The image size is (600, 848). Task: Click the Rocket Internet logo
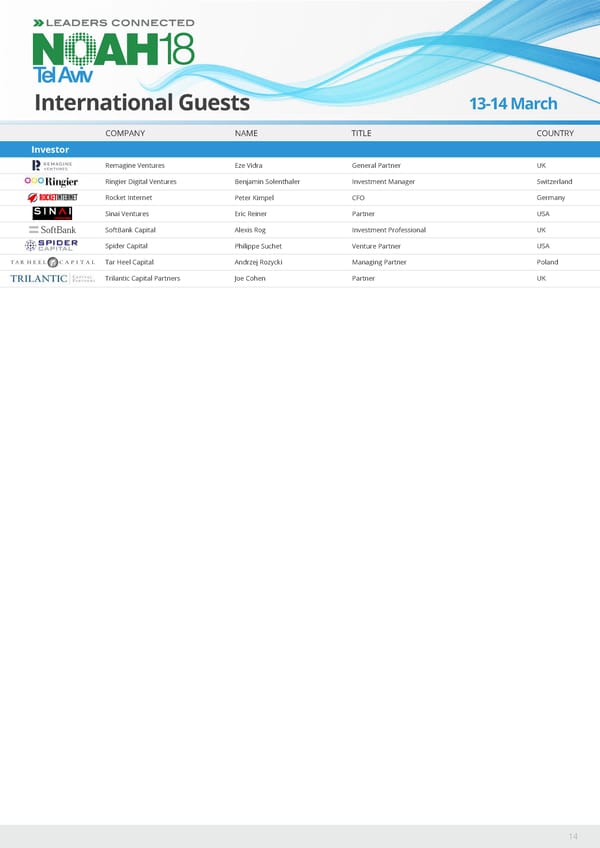click(x=52, y=198)
